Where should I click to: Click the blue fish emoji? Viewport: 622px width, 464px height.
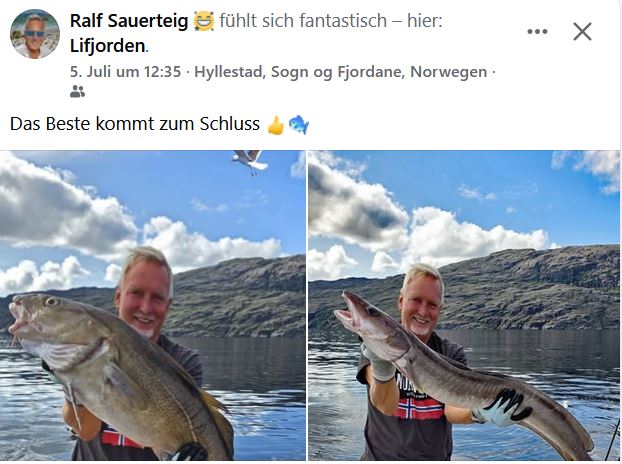coord(298,125)
